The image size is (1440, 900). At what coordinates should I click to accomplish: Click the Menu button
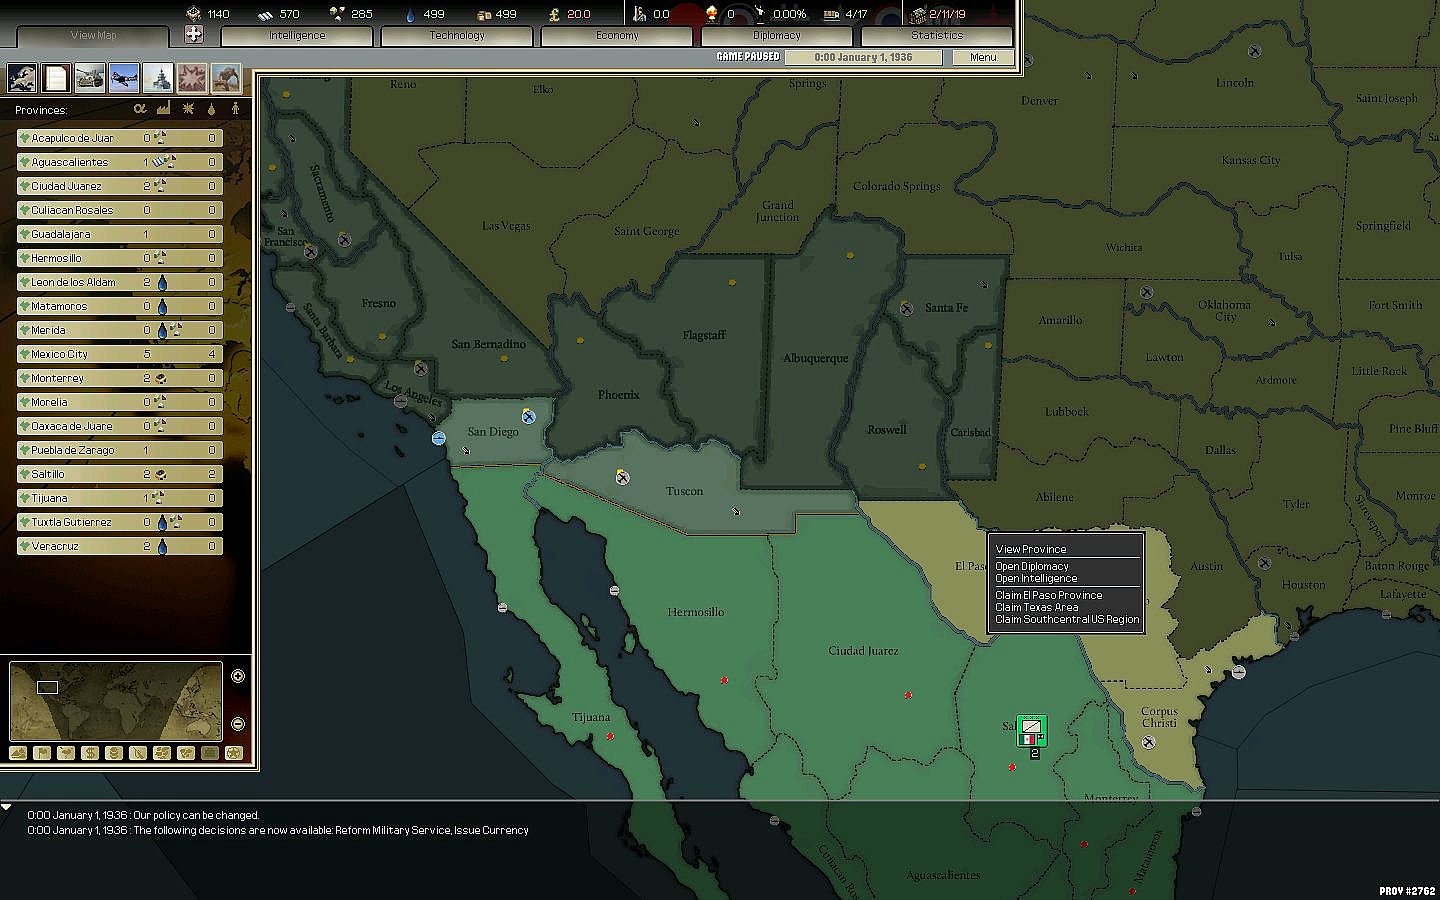[x=982, y=57]
